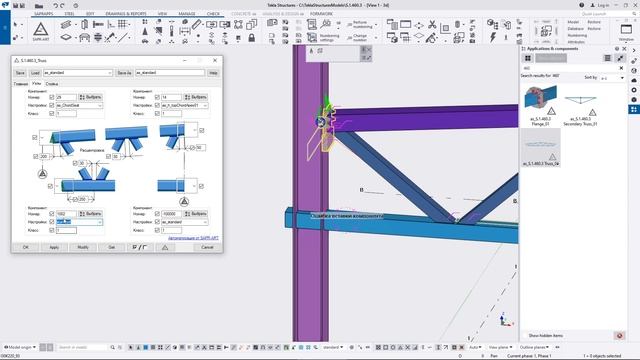640x360 pixels.
Task: Click the thumbnails view icon in Applications panel
Action: [528, 58]
